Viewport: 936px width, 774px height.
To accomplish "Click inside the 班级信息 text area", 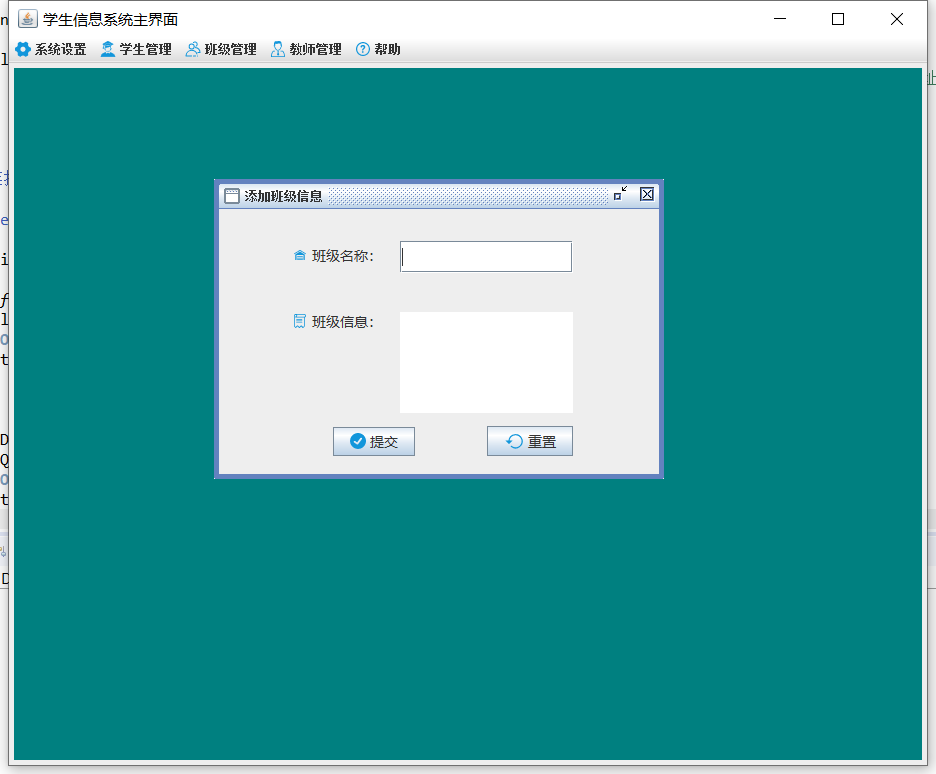I will (x=485, y=362).
